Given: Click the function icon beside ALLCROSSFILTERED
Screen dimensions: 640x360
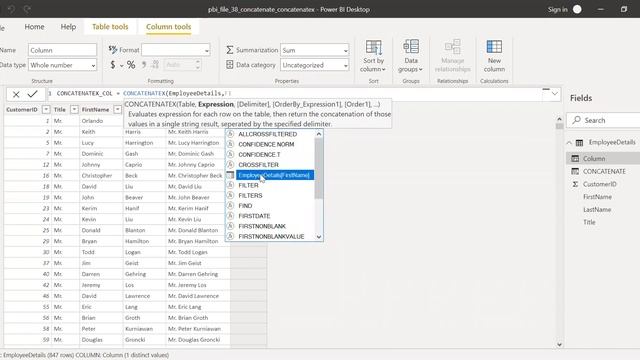Looking at the screenshot, I should tap(231, 134).
